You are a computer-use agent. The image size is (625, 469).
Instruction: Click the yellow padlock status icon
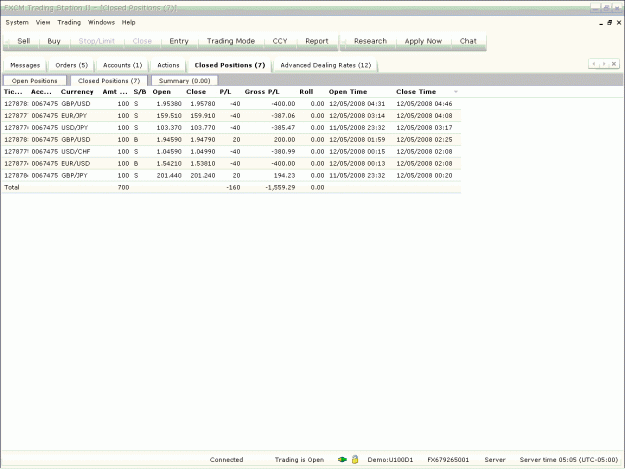(355, 459)
